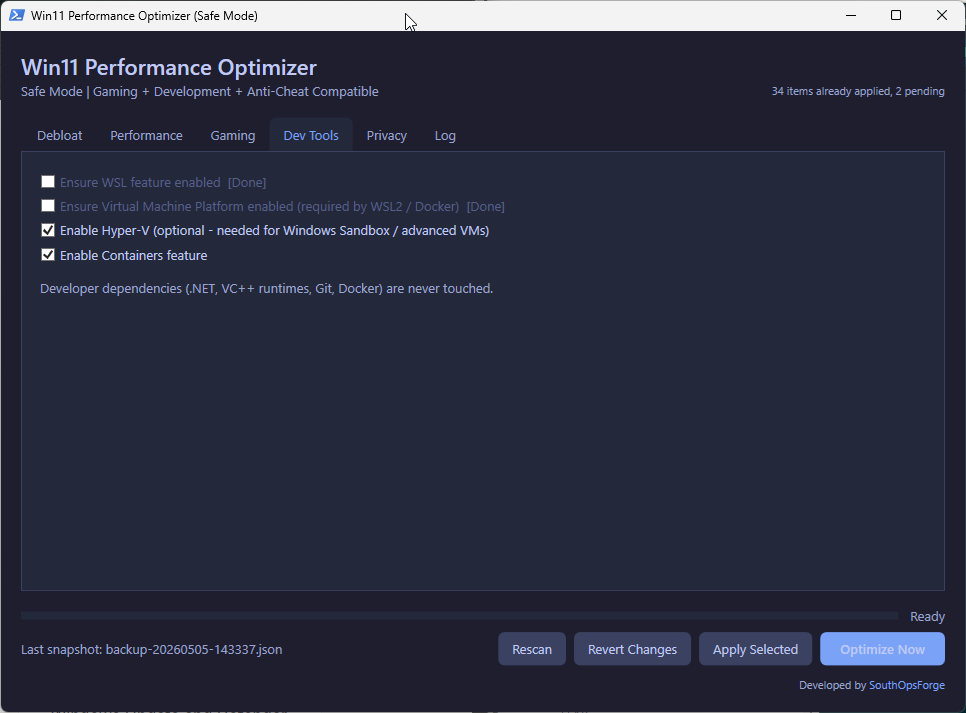This screenshot has height=713, width=966.
Task: Click the 34 items already applied status
Action: pyautogui.click(x=858, y=91)
